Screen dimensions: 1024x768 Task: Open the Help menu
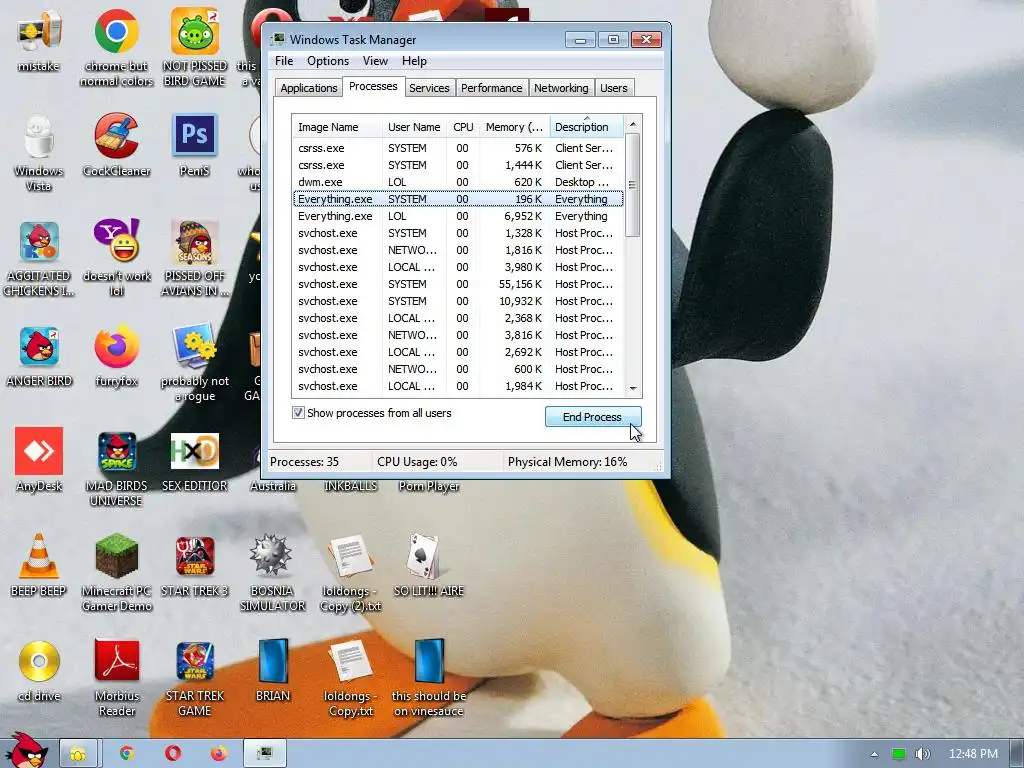tap(414, 61)
